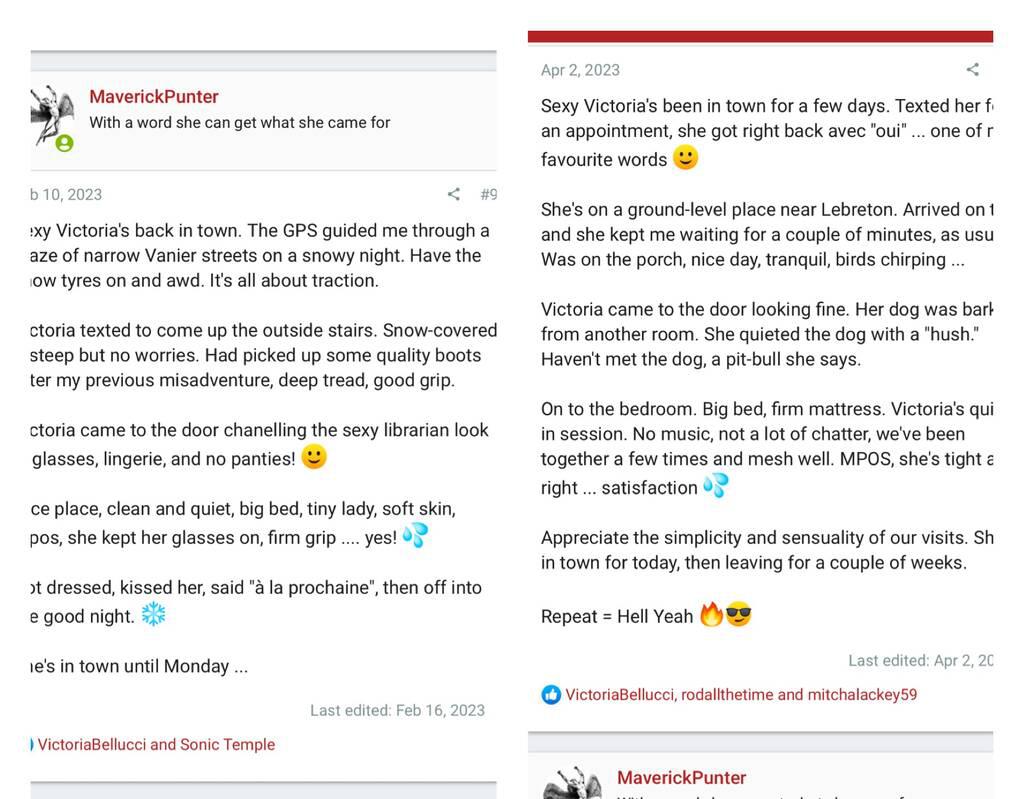Click the smiley emoji after "favourite words"
Screen dimensions: 1024x799
685,158
